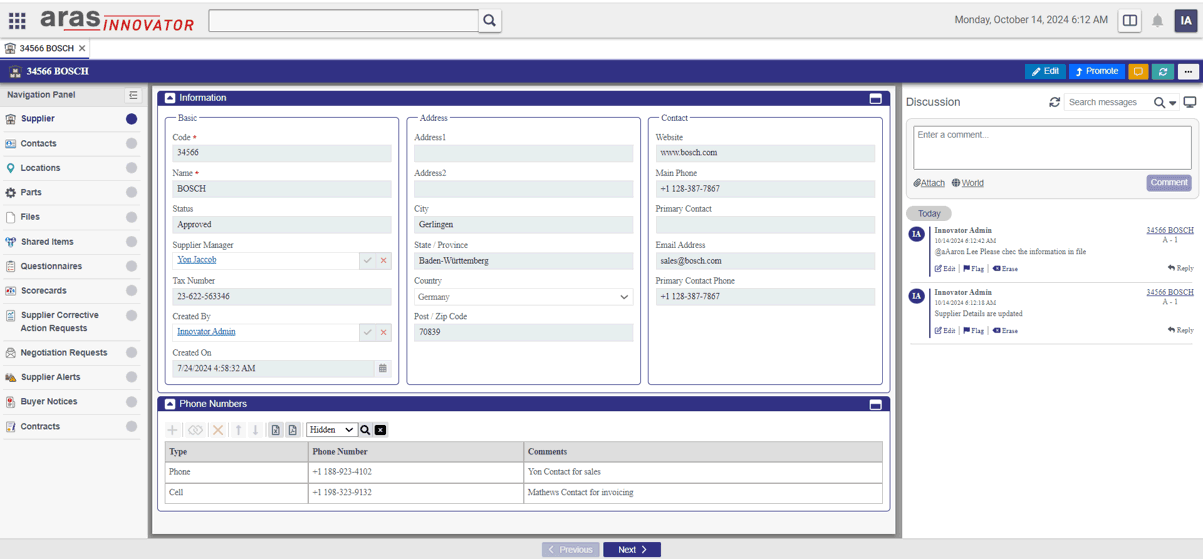Sort by Phone Number column header
The width and height of the screenshot is (1203, 559).
point(415,452)
